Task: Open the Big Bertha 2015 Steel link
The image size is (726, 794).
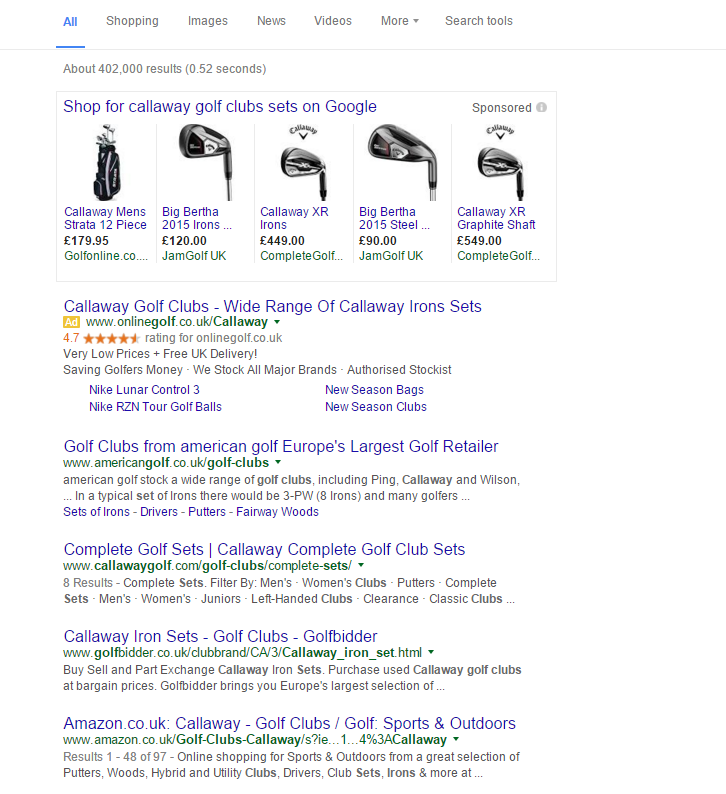Action: 394,218
